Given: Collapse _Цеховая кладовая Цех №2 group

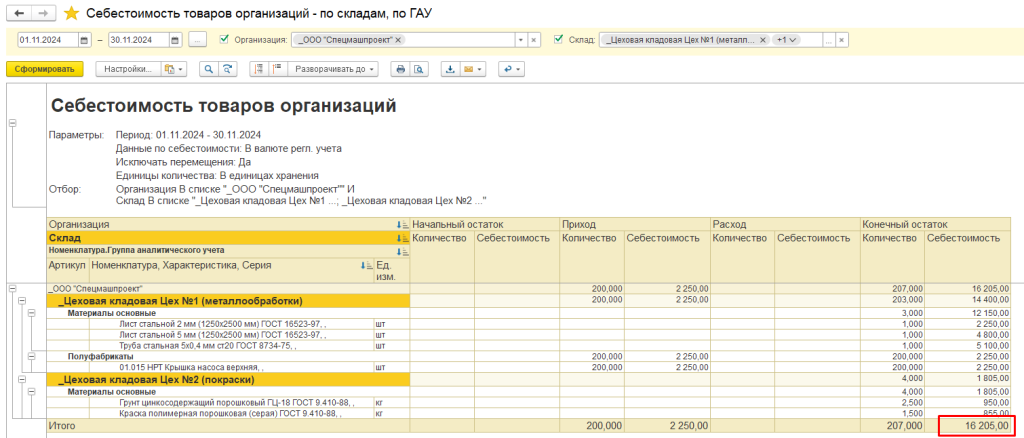Looking at the screenshot, I should [x=22, y=379].
